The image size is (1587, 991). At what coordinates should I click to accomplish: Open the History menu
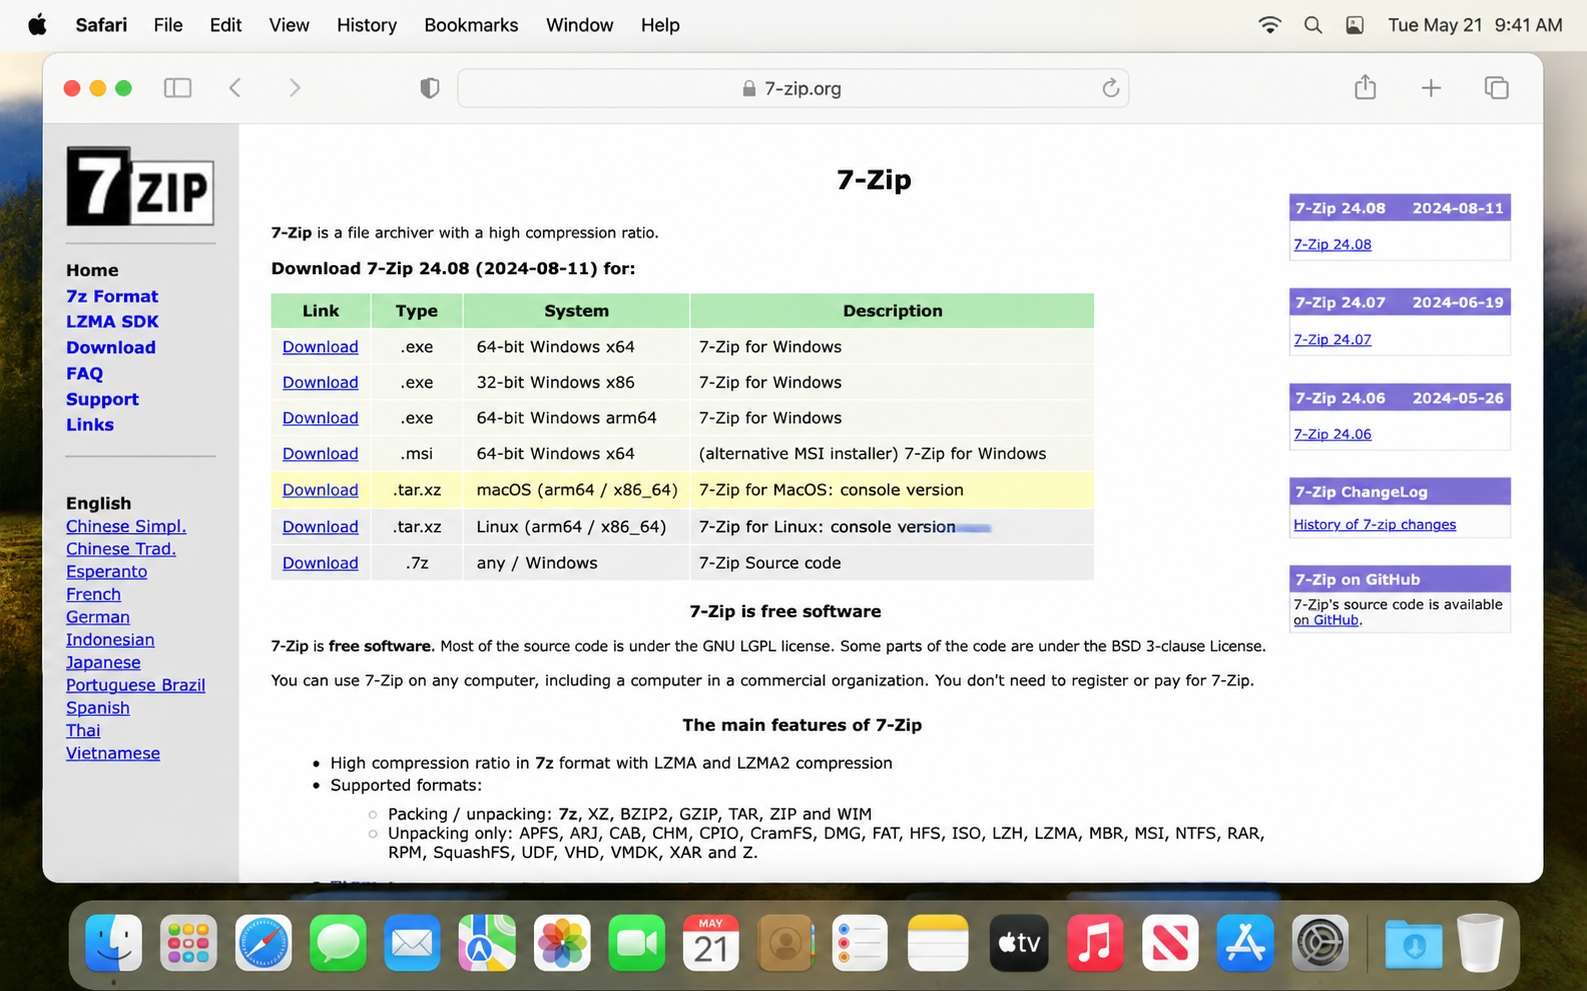366,25
